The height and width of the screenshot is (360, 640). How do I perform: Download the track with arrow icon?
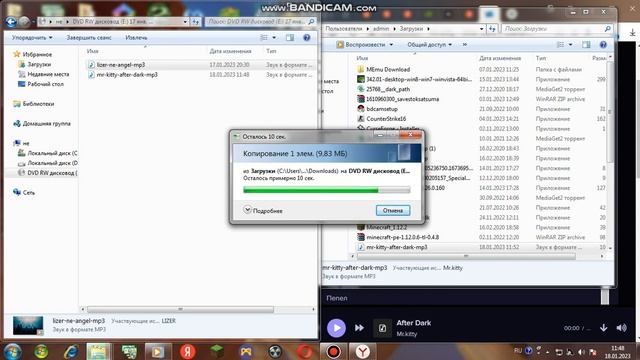pos(603,328)
